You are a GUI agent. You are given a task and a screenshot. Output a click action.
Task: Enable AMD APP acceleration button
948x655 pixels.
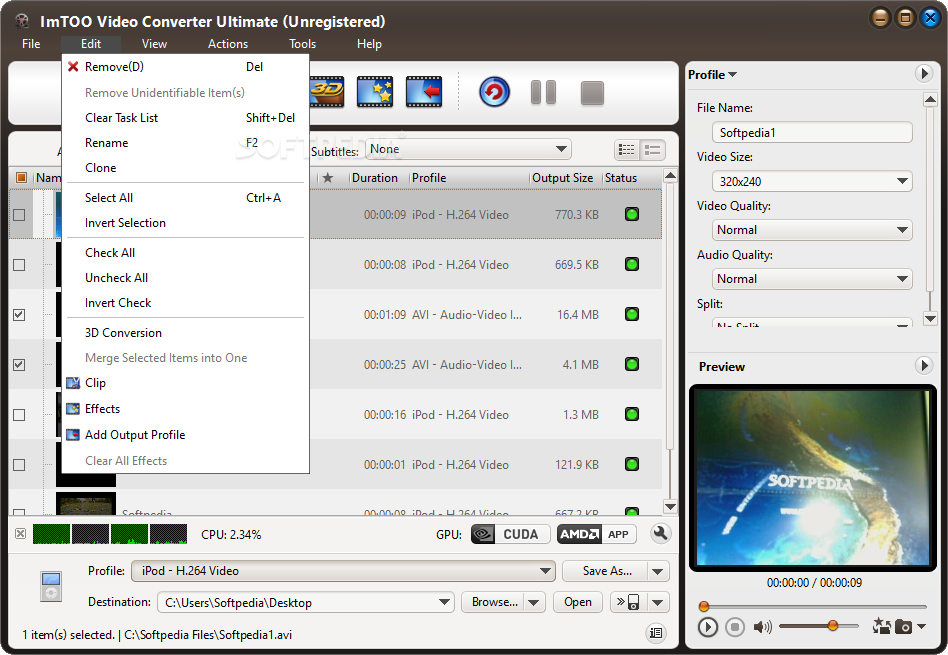coord(597,534)
